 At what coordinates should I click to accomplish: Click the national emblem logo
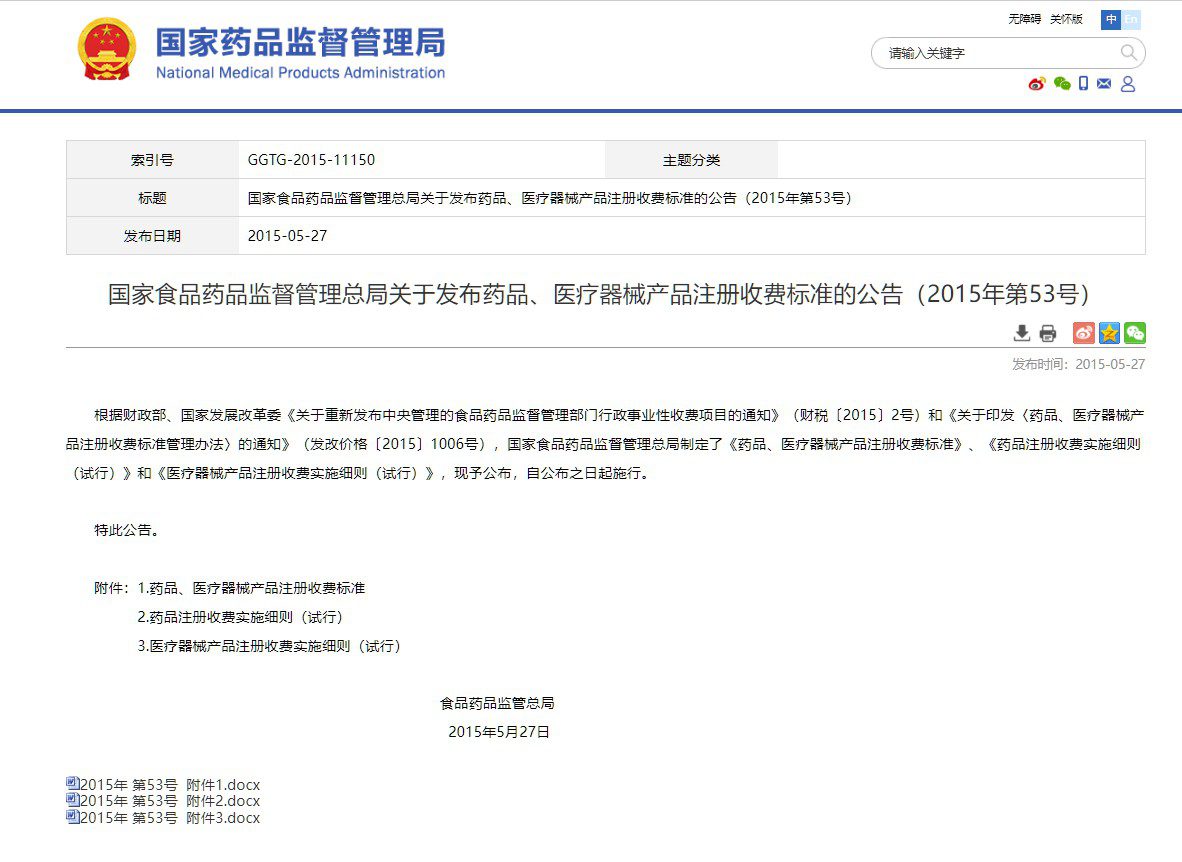coord(107,49)
